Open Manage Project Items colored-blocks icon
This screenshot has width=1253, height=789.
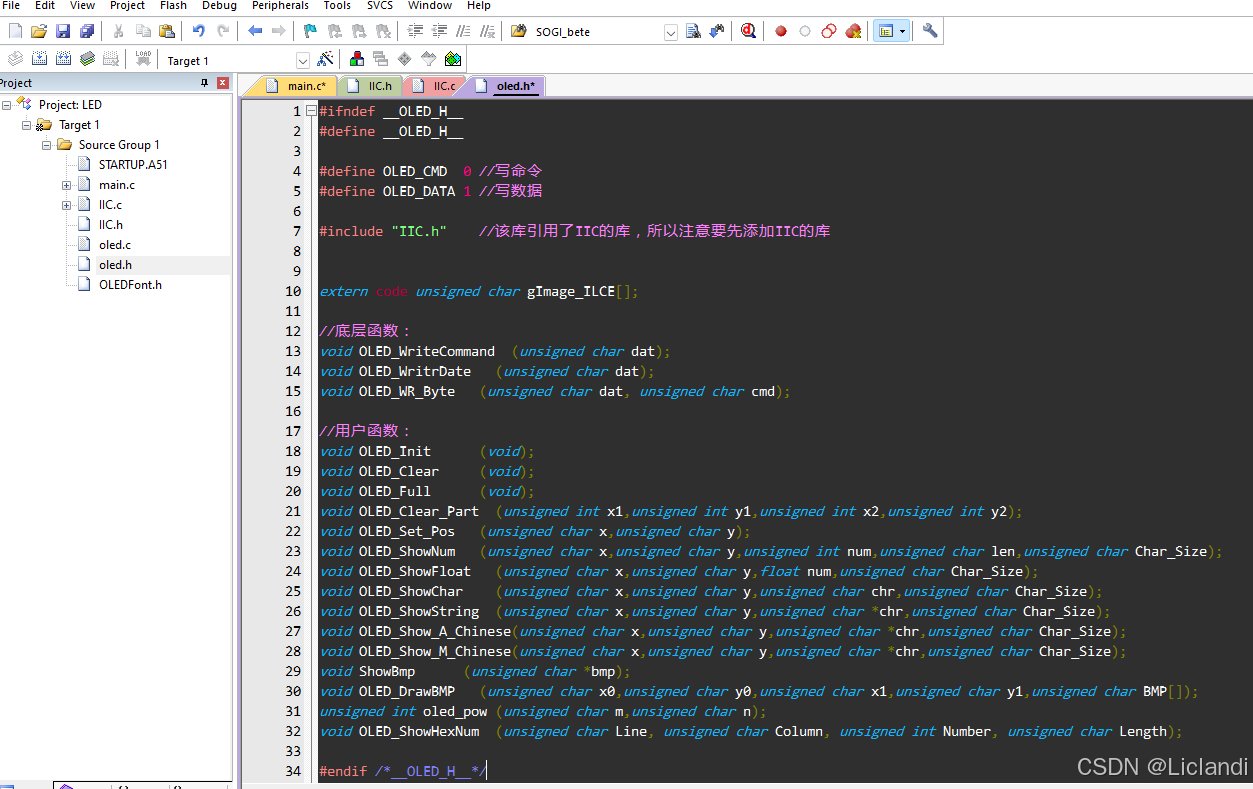pos(357,59)
